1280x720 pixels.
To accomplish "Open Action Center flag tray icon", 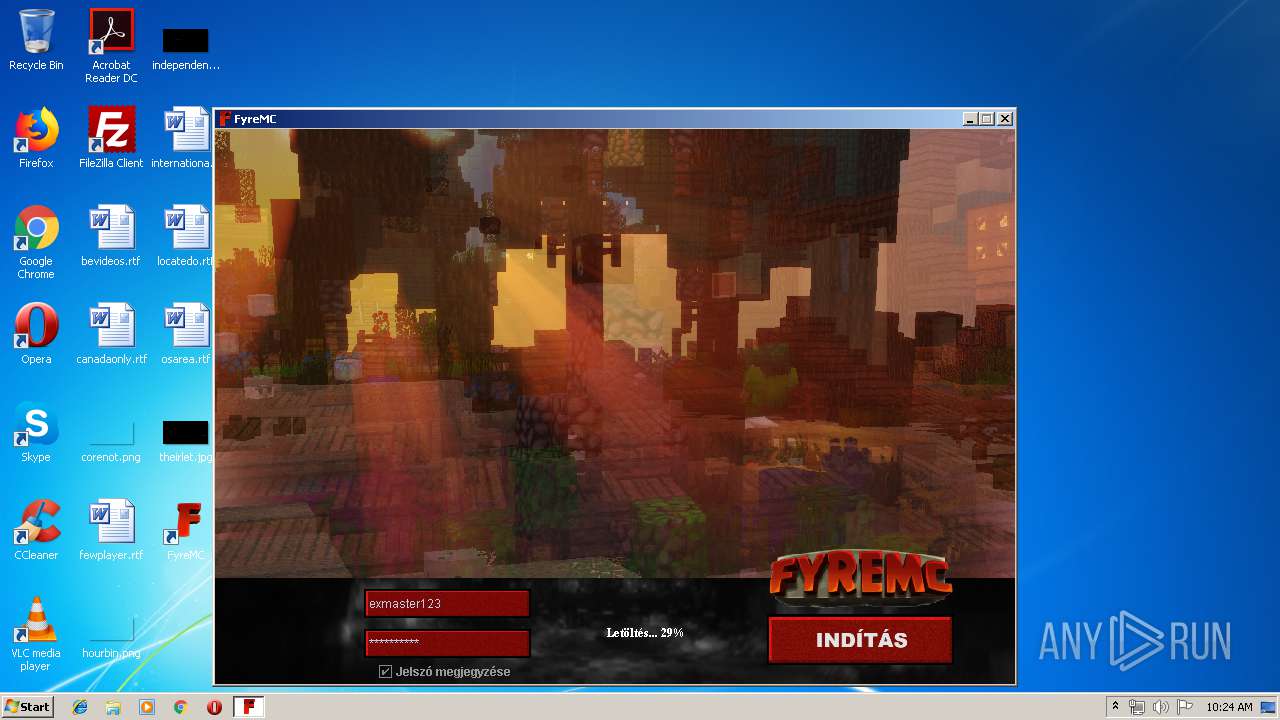I will (1184, 707).
